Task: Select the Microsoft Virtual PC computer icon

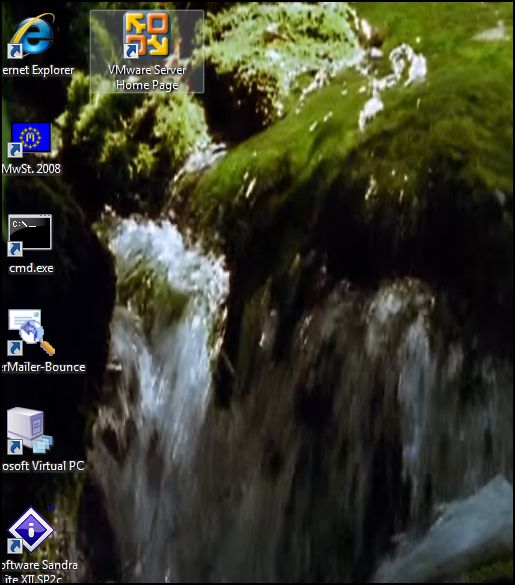Action: [x=31, y=431]
